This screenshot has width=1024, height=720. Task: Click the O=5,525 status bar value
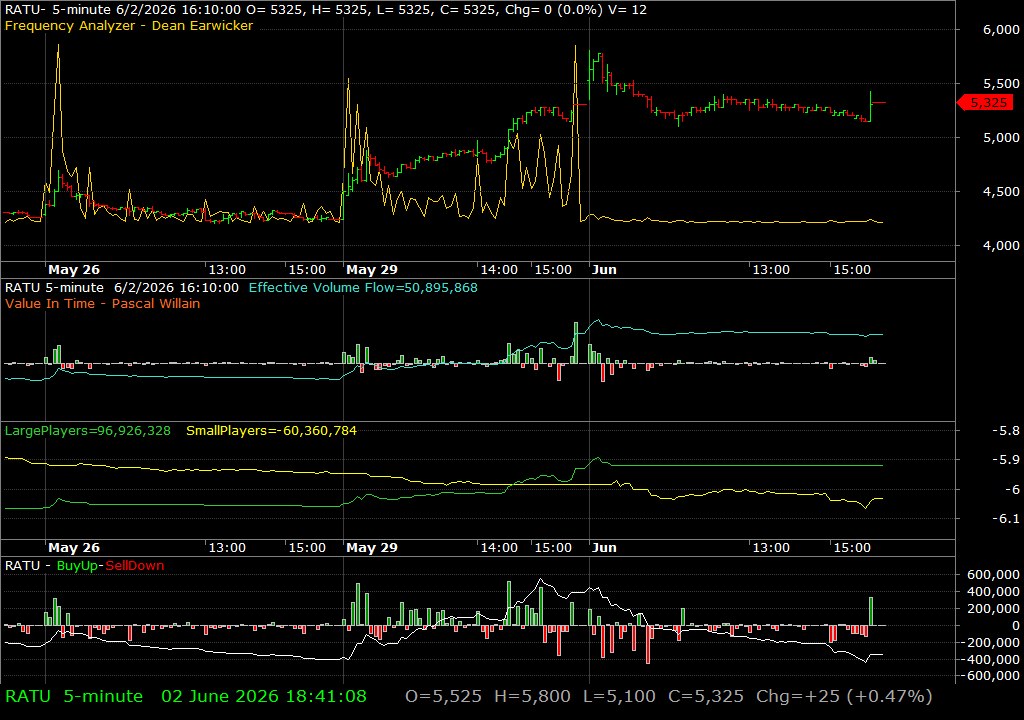point(443,696)
